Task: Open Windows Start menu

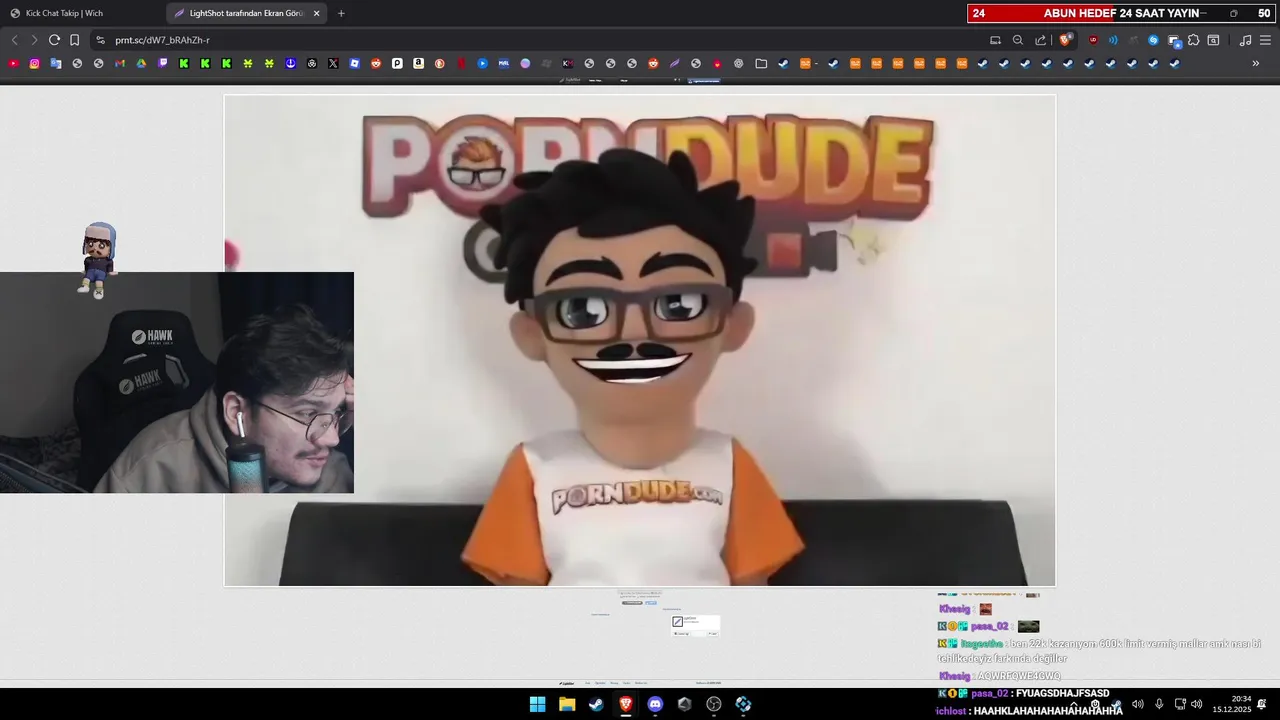Action: (x=537, y=704)
